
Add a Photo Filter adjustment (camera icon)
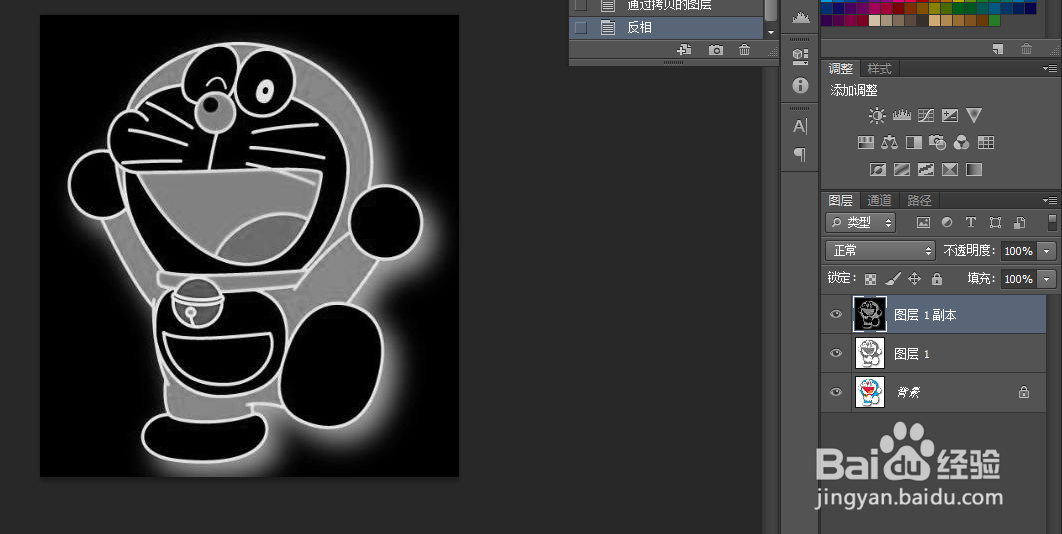937,142
